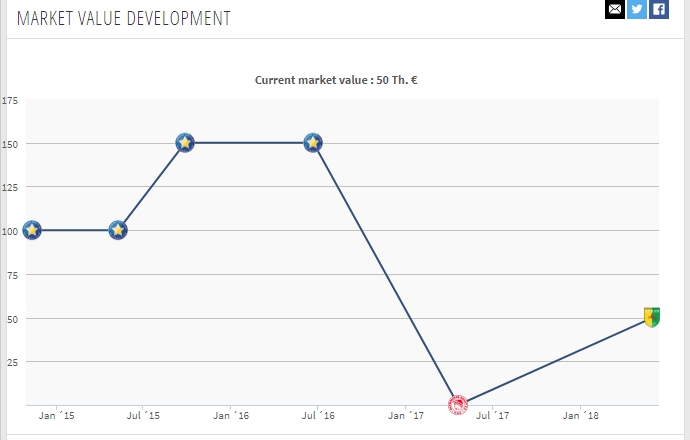690x440 pixels.
Task: Select the first crest marker at 150
Action: coord(185,143)
